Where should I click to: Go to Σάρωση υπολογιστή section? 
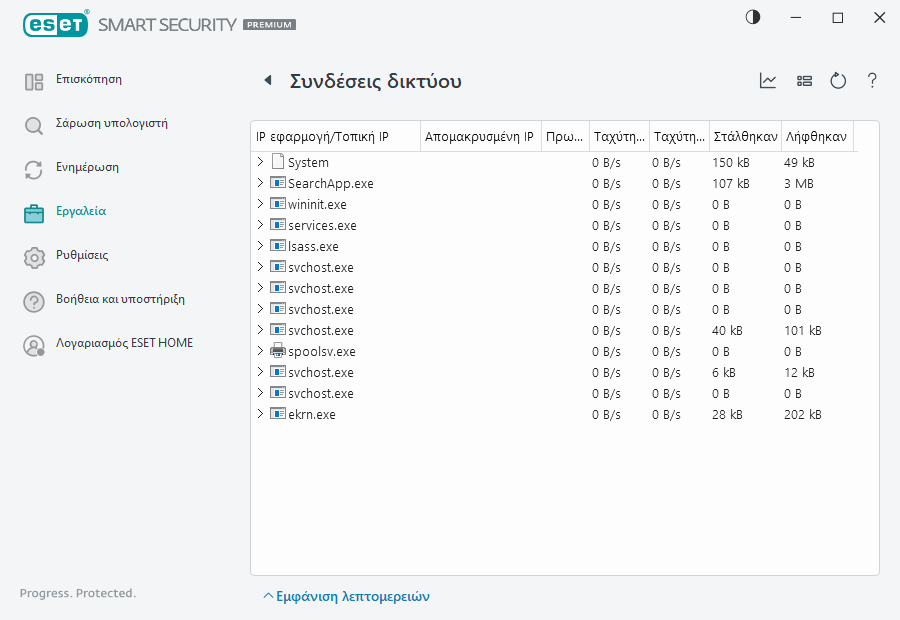pos(111,124)
